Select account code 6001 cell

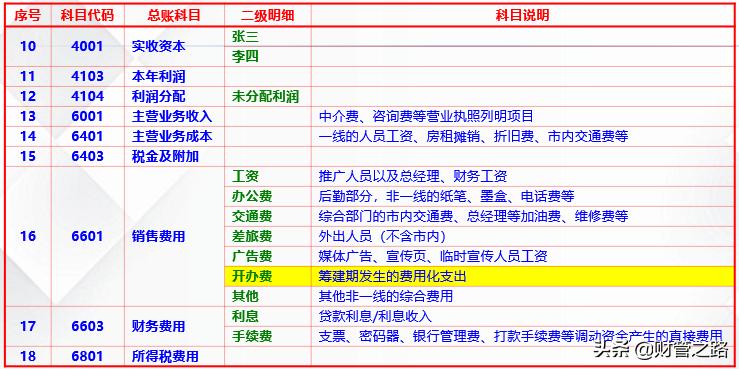click(x=87, y=116)
